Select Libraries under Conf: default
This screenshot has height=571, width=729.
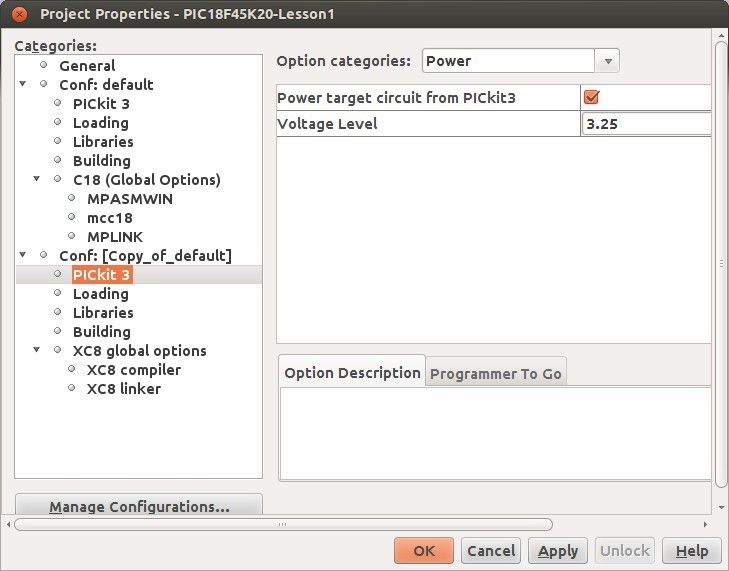pos(103,142)
